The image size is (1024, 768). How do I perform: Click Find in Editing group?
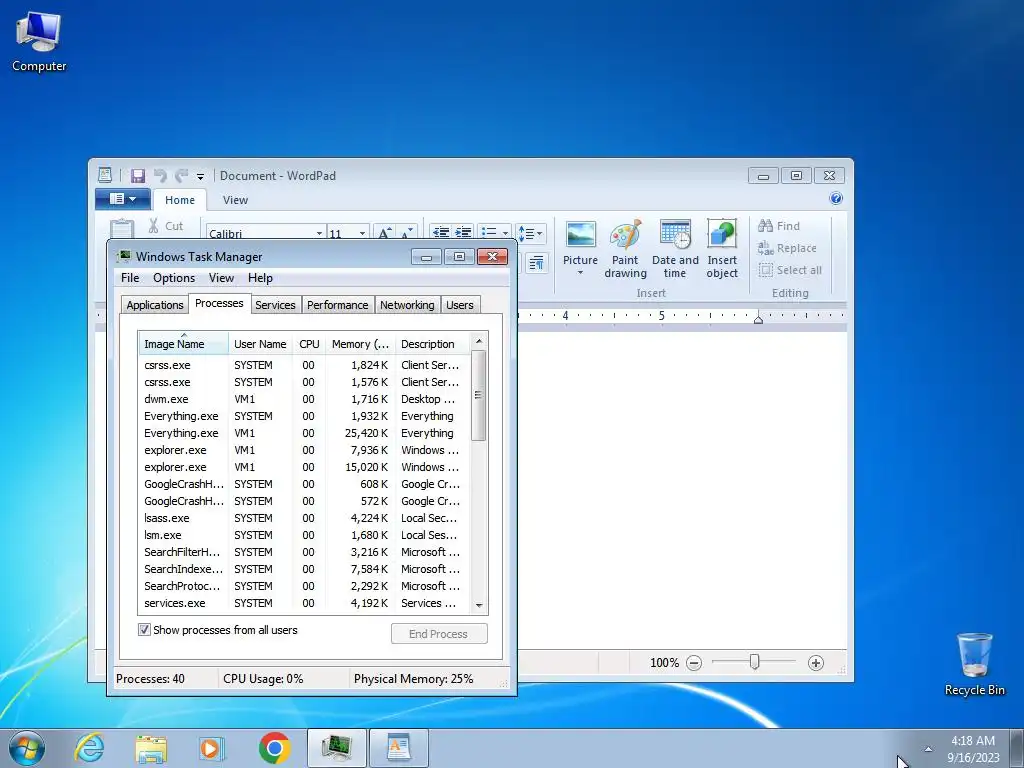778,226
